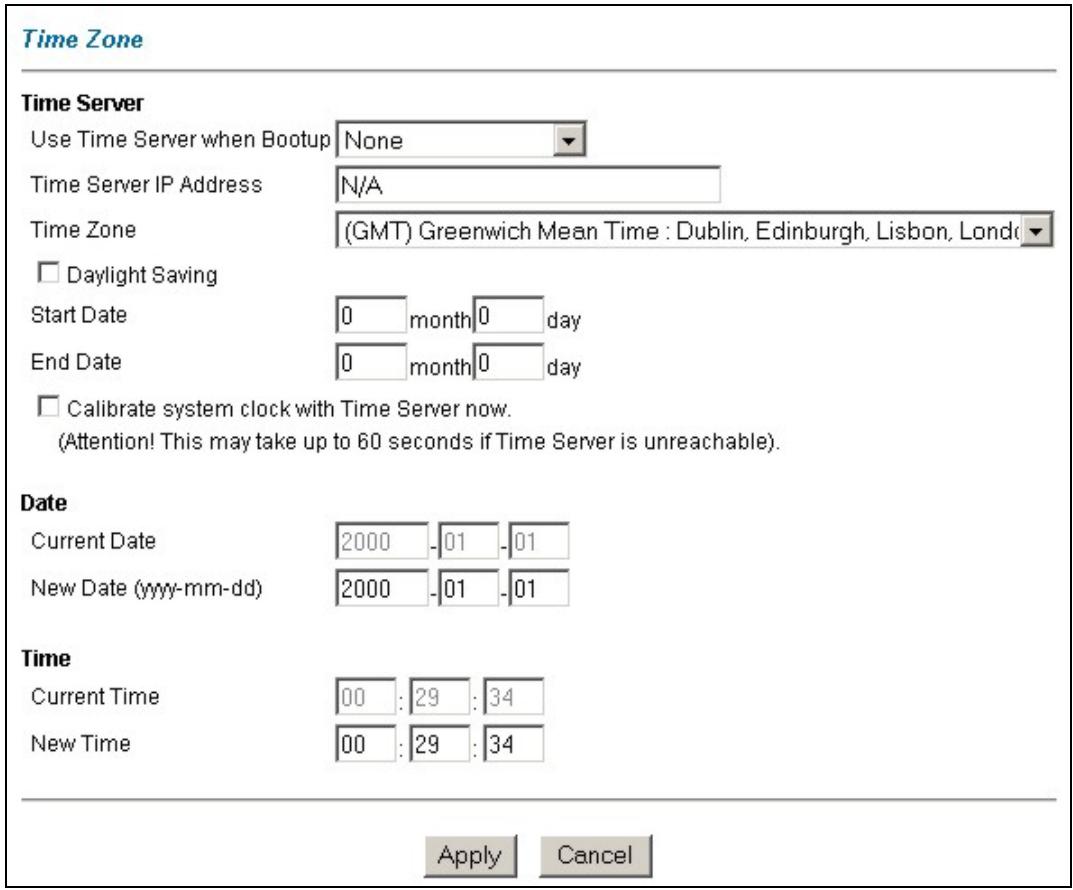
Task: Click the New Date (yyyy-mm-dd) label
Action: [x=146, y=588]
